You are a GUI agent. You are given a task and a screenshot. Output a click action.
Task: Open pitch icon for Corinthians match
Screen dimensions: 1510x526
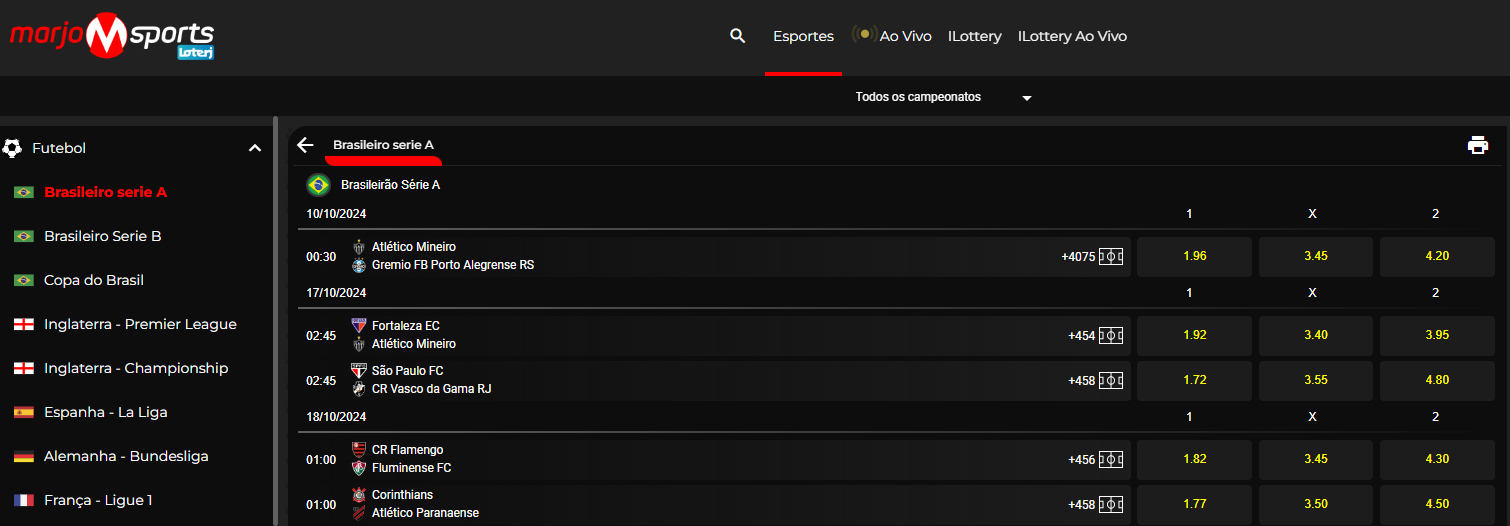pyautogui.click(x=1111, y=504)
